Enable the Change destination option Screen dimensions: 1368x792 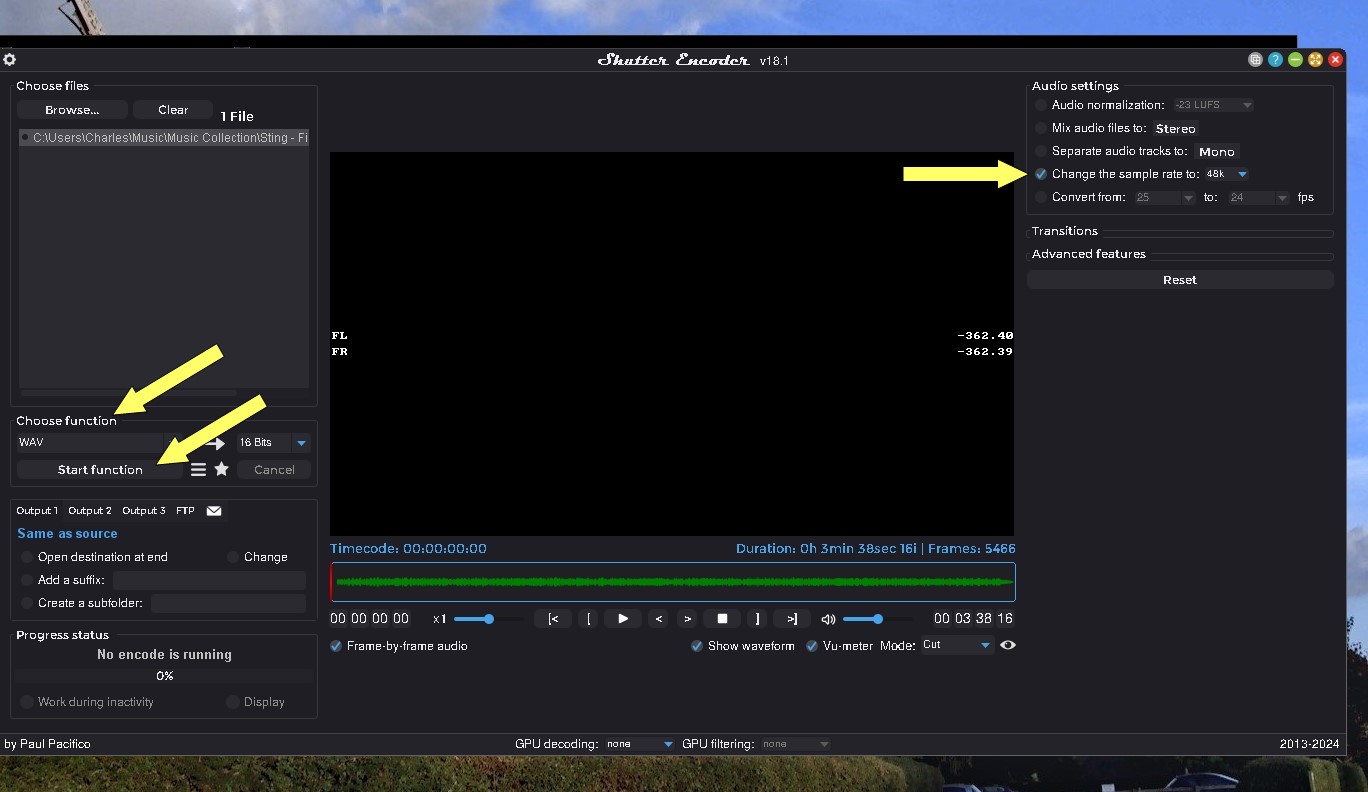point(233,557)
